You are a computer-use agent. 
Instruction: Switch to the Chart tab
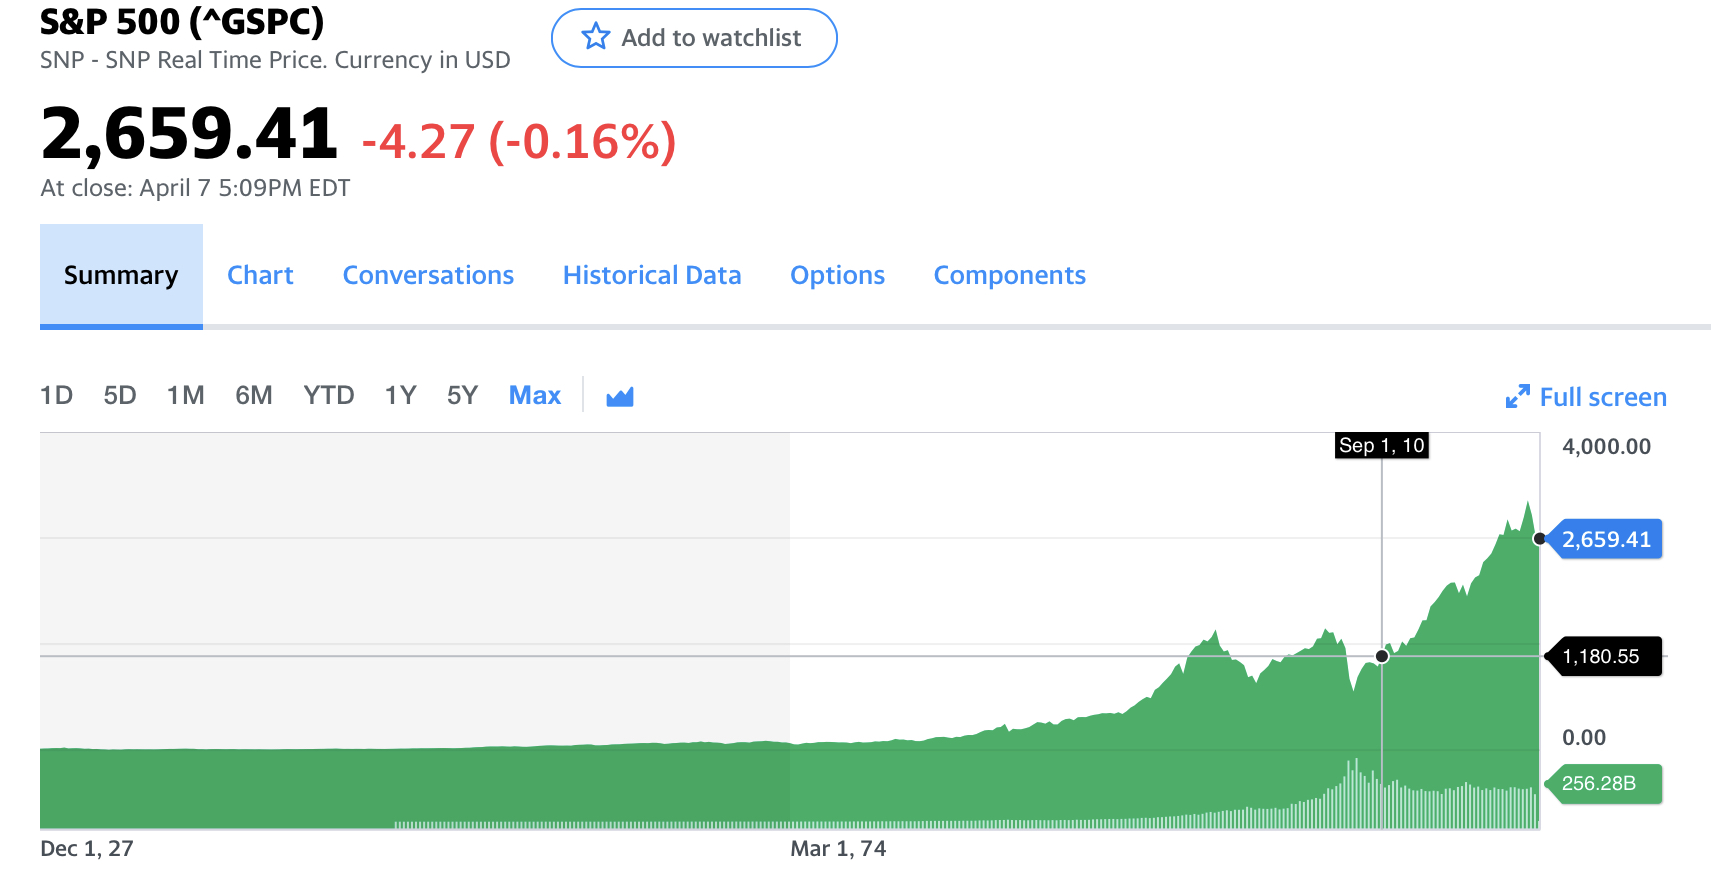click(x=260, y=275)
